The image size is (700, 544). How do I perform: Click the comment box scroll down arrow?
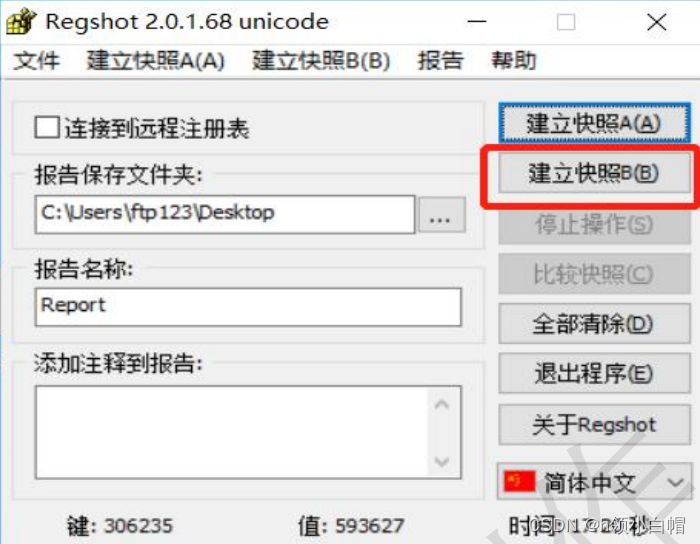coord(442,461)
